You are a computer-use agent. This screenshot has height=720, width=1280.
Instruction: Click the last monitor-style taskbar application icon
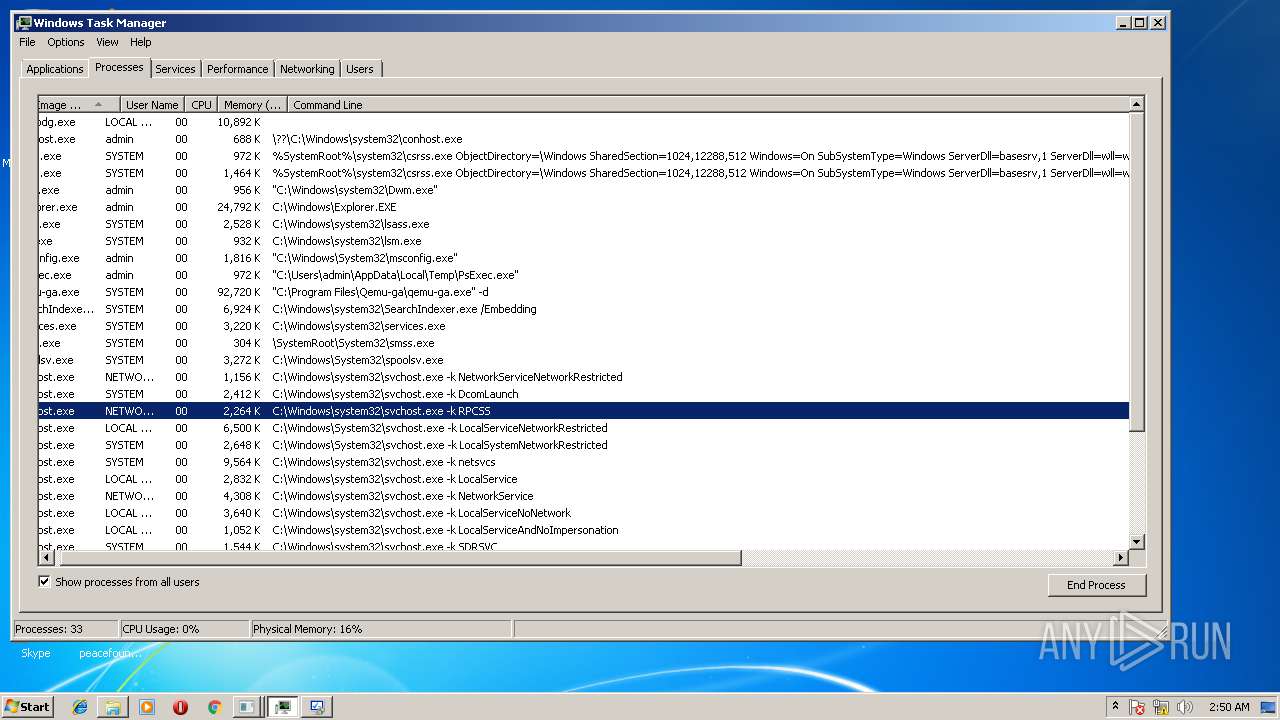click(x=317, y=707)
